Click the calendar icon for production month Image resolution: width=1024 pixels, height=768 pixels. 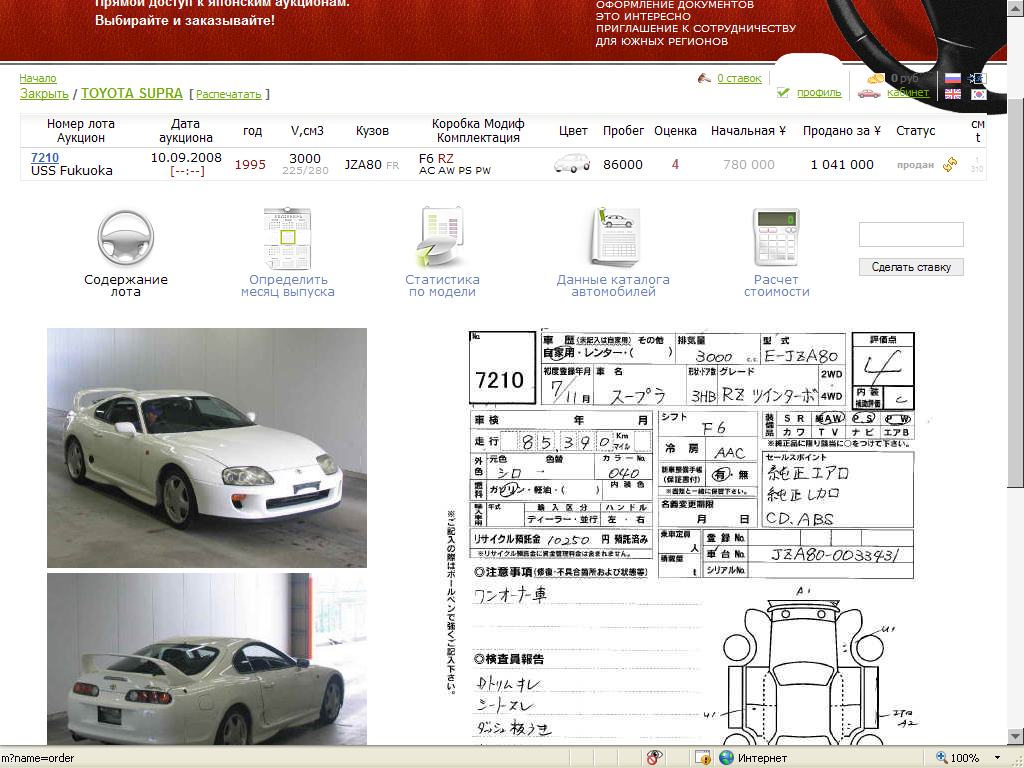coord(287,238)
